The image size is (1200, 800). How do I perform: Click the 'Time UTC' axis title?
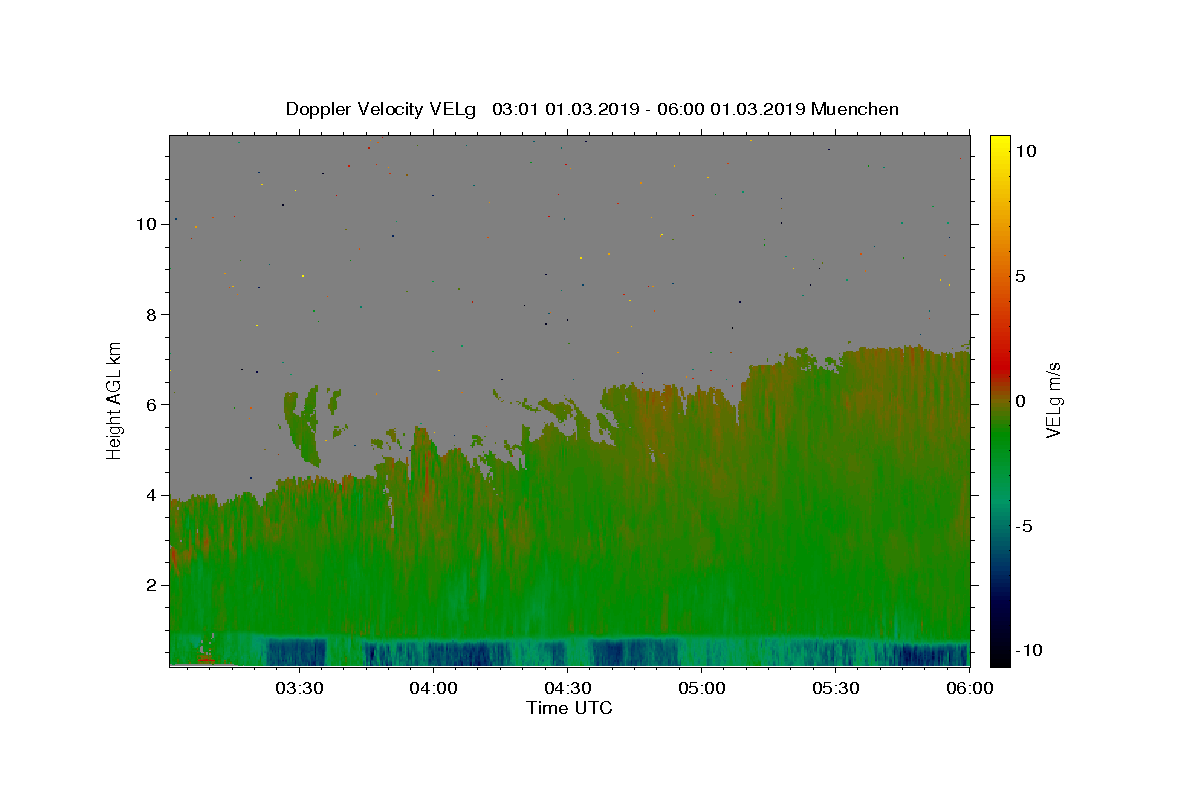569,708
